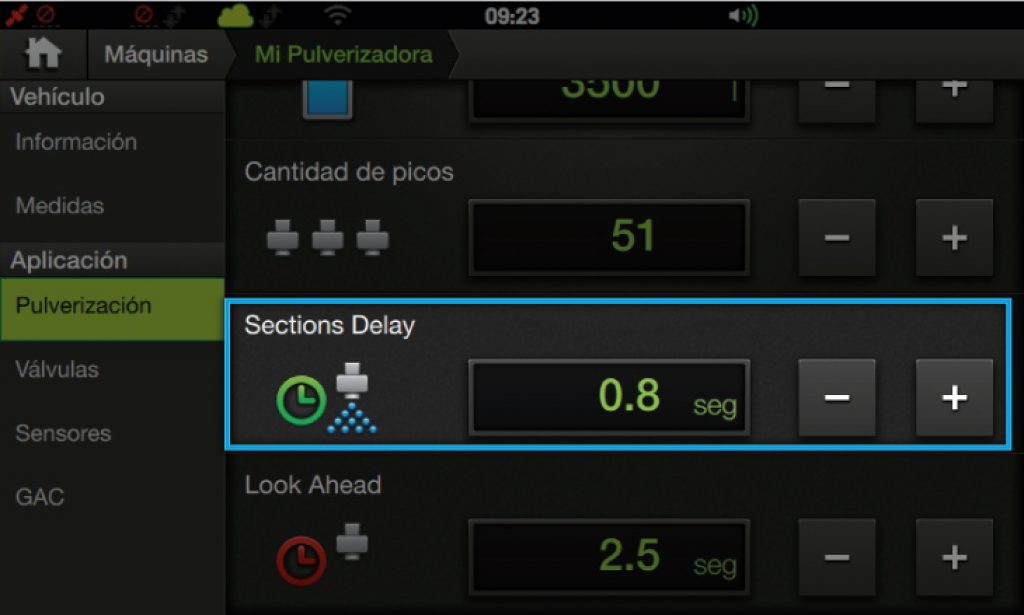
Task: Tap the Sections Delay 0.8 value field
Action: point(609,397)
